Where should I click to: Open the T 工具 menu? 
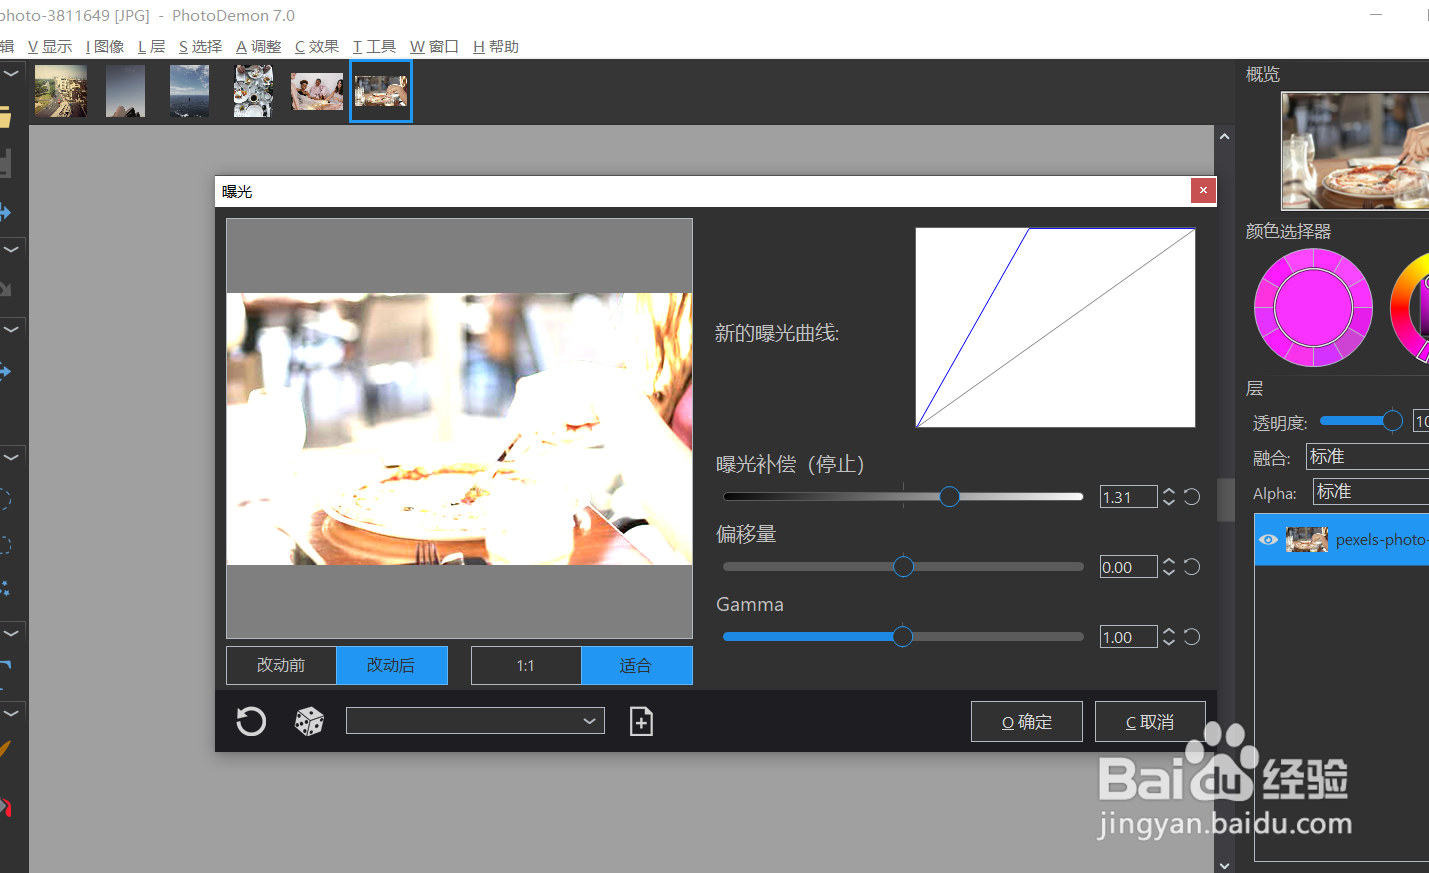click(x=374, y=47)
